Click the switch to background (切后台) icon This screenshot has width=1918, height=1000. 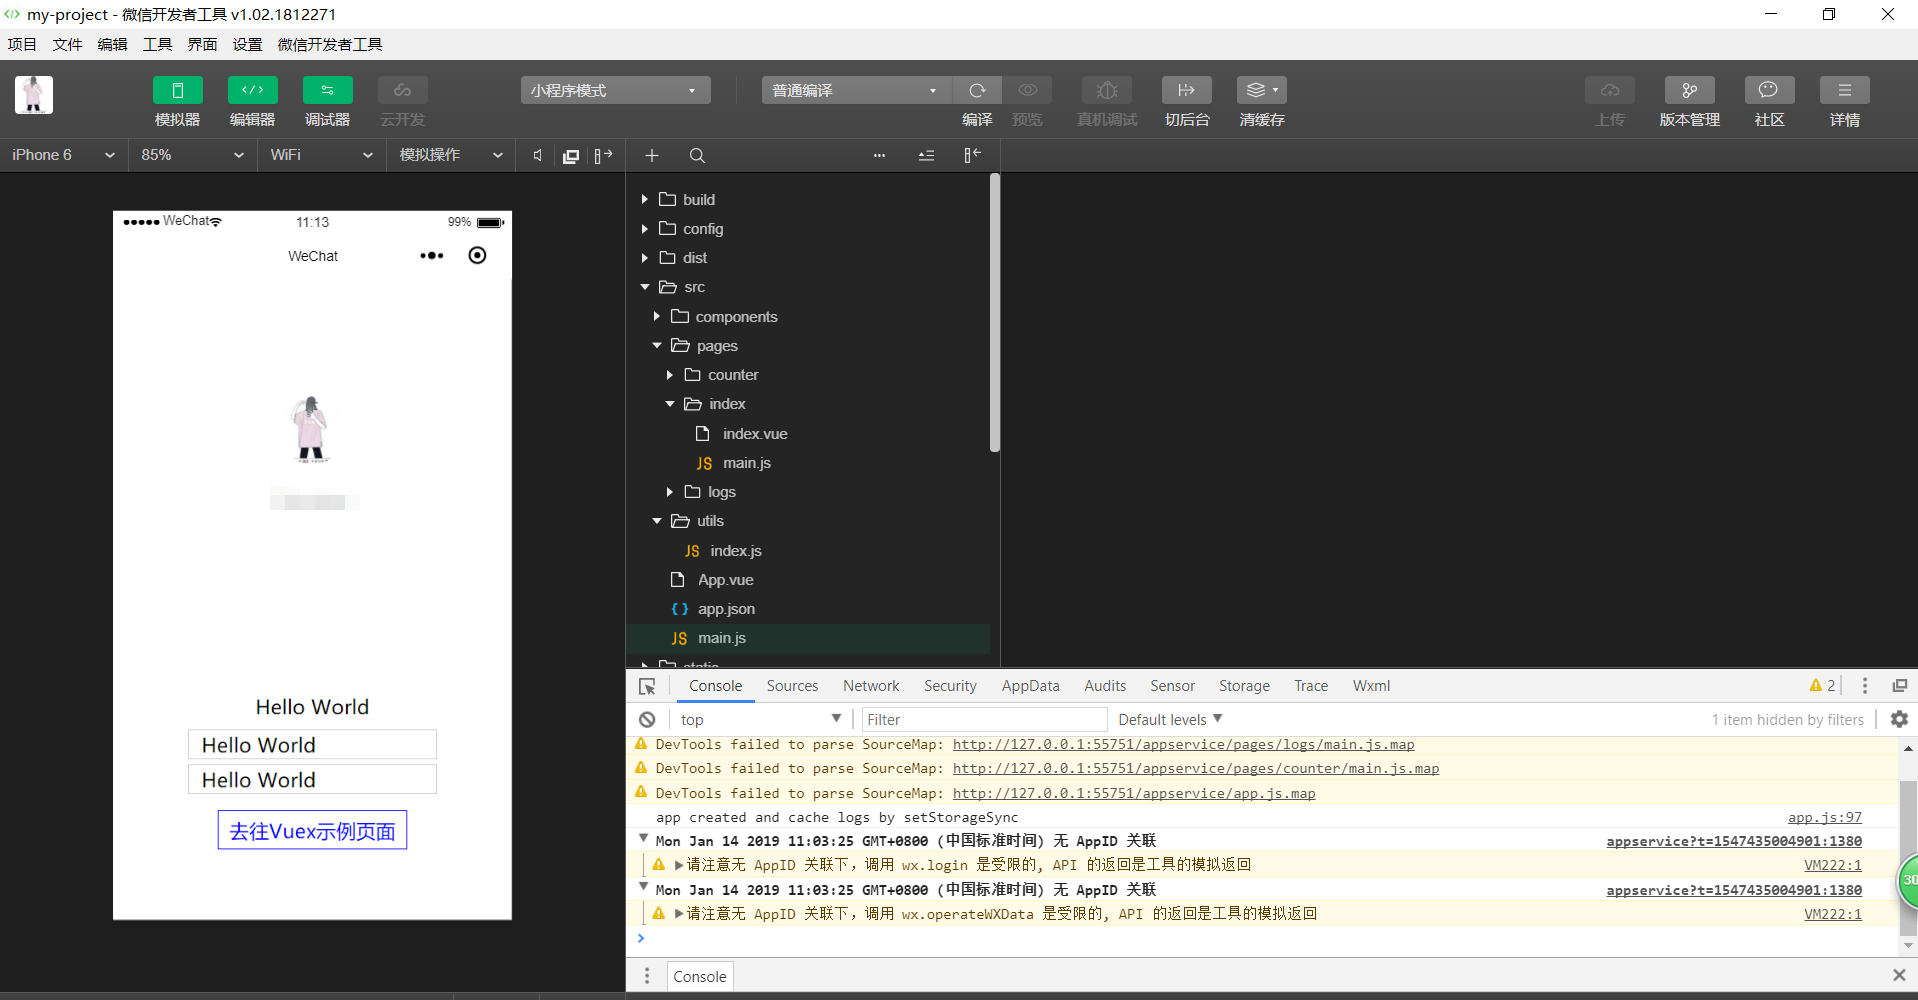click(x=1187, y=90)
